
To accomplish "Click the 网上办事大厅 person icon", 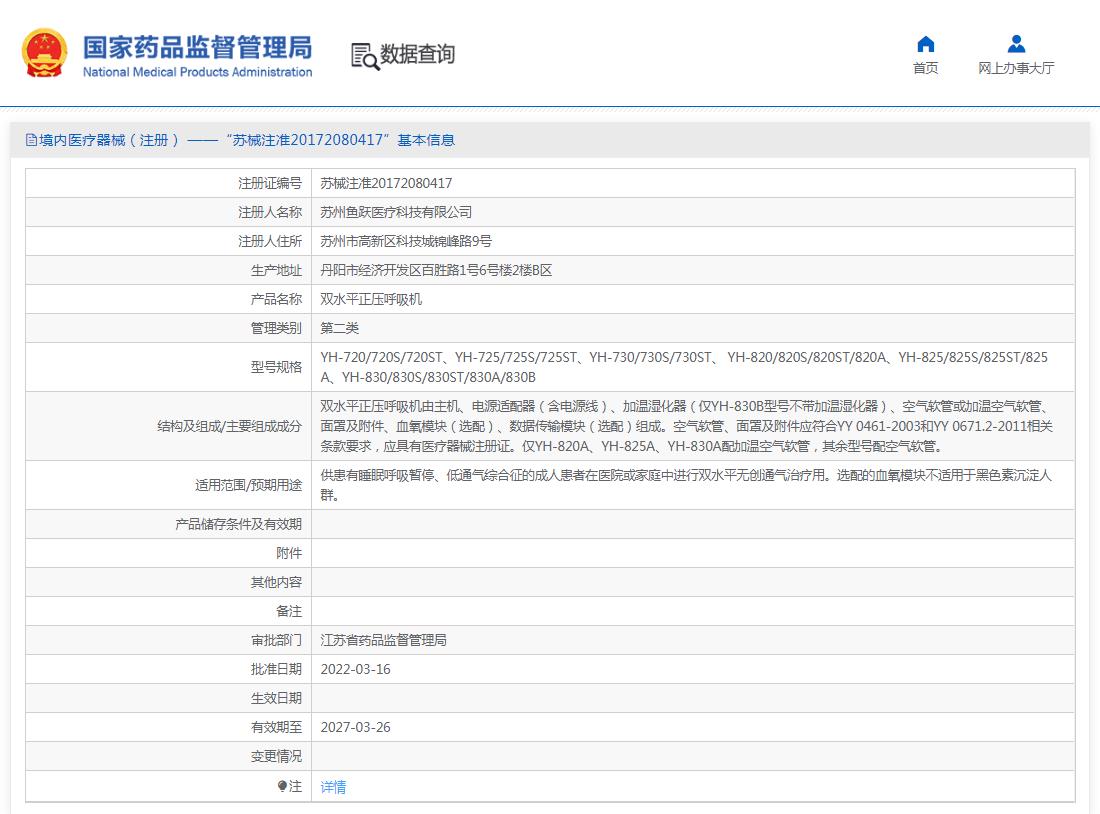I will click(x=1016, y=44).
